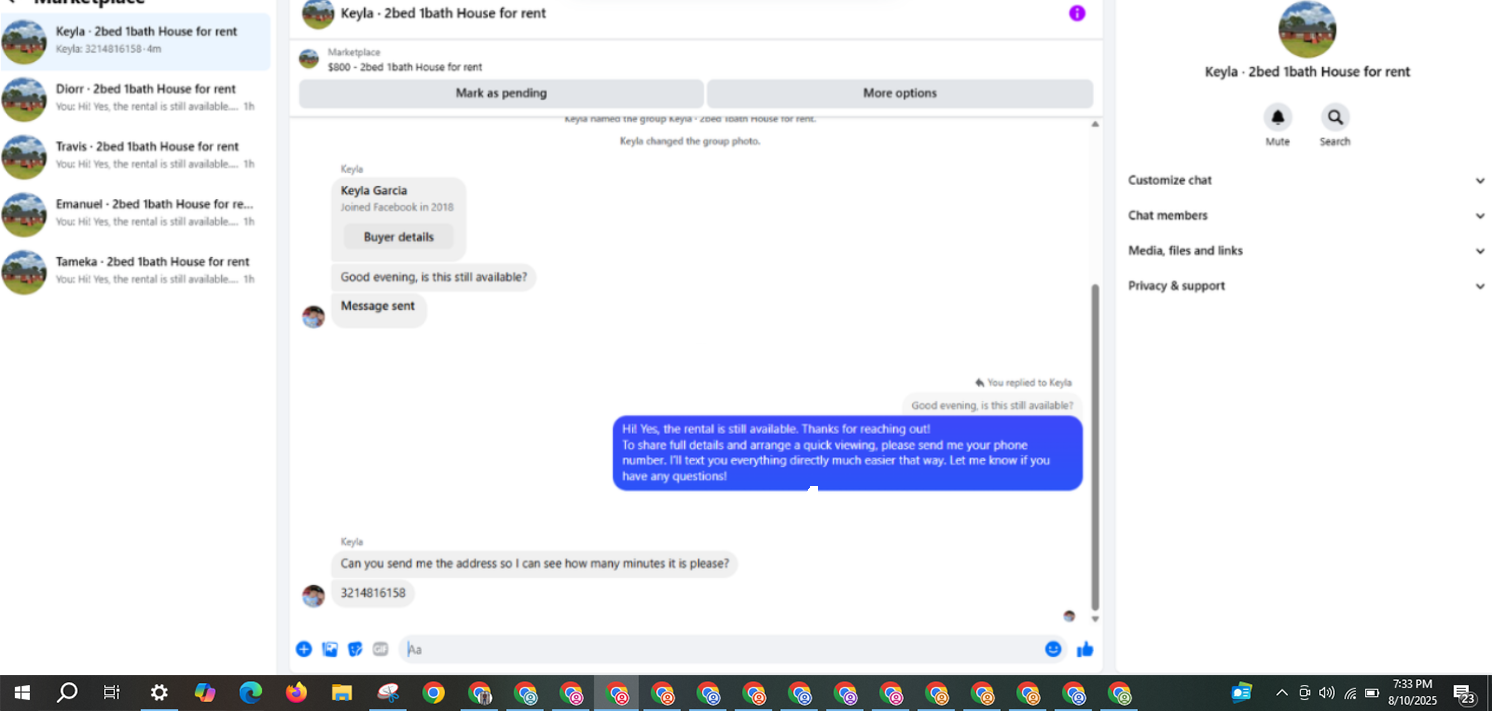The image size is (1492, 711).
Task: View Keyla Garcia's Buyer details
Action: coord(399,237)
